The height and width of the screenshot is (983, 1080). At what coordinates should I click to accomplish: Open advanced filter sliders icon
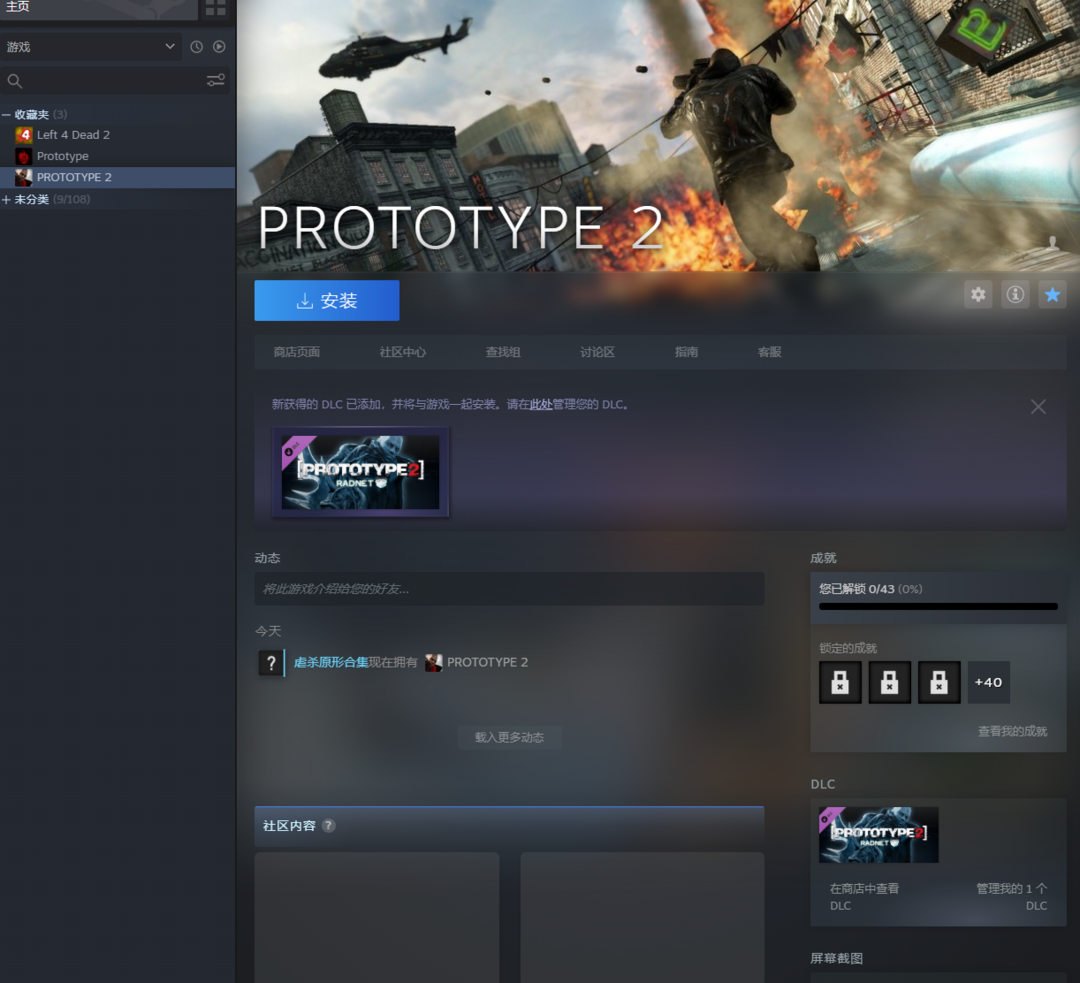216,81
